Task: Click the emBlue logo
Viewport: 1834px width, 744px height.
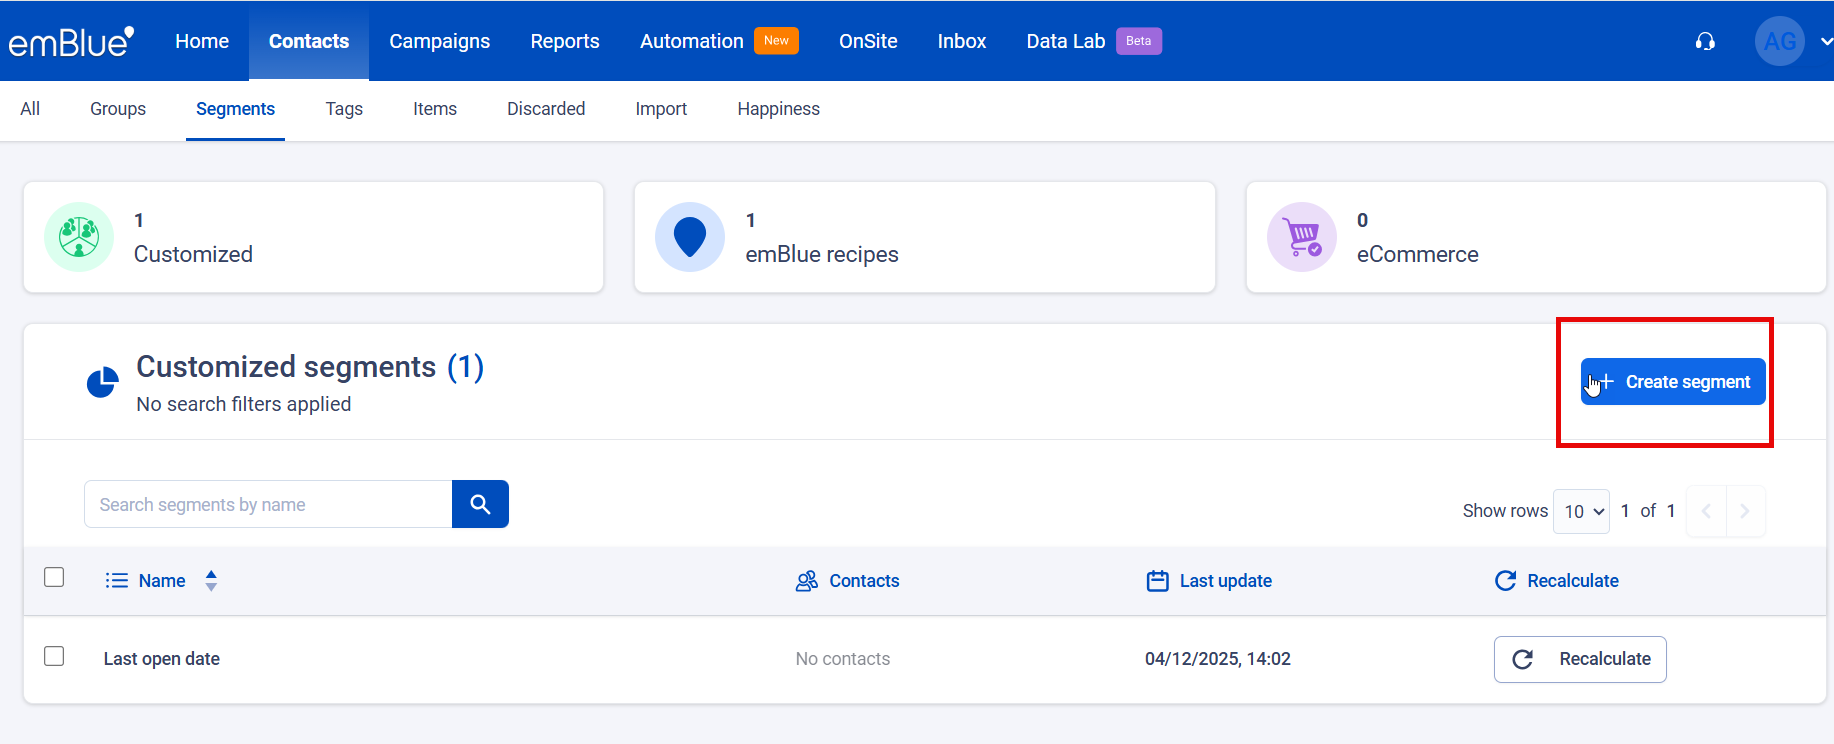Action: pyautogui.click(x=70, y=41)
